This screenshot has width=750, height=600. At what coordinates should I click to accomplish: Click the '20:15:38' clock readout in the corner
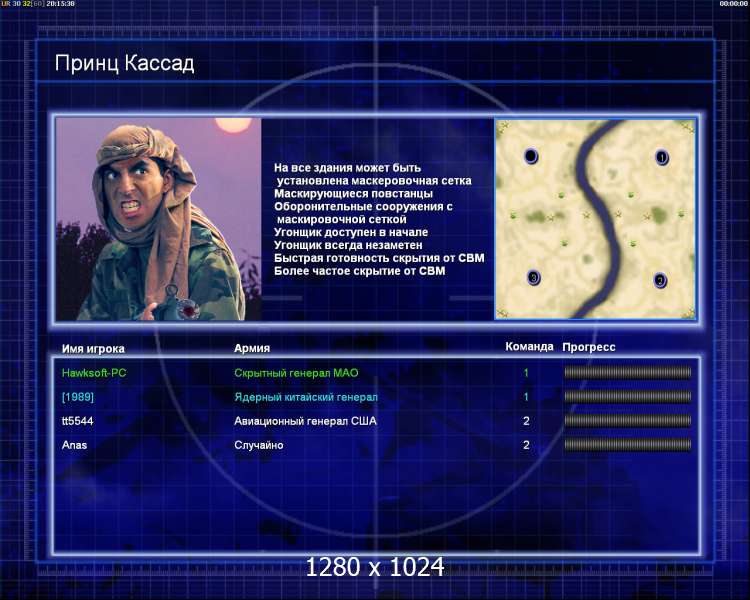click(60, 3)
